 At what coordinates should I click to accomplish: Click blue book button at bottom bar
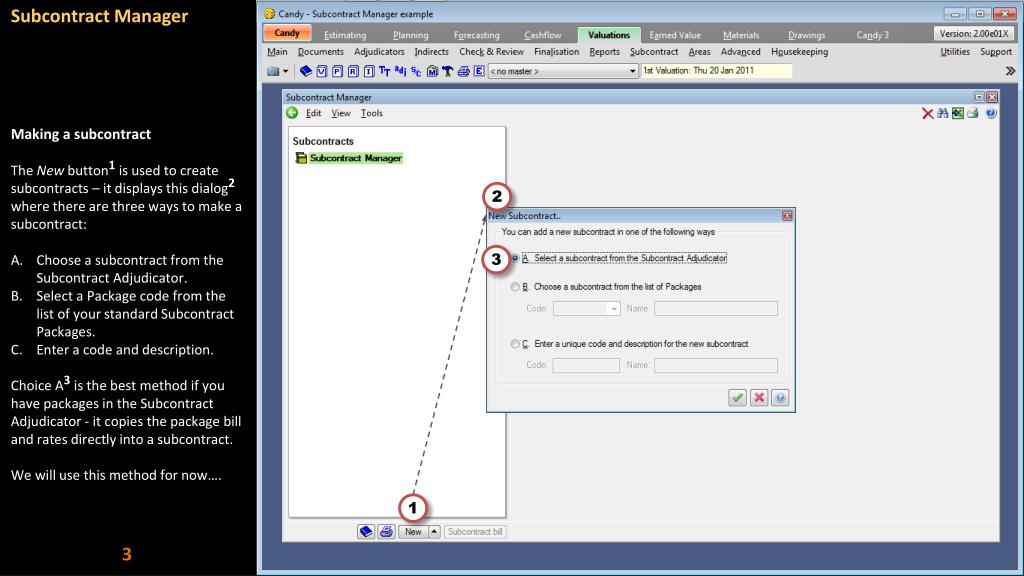coord(366,532)
